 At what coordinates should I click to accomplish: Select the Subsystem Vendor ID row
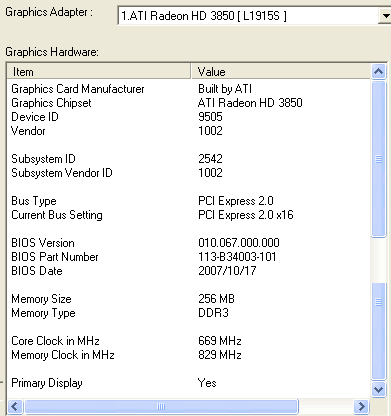point(188,173)
